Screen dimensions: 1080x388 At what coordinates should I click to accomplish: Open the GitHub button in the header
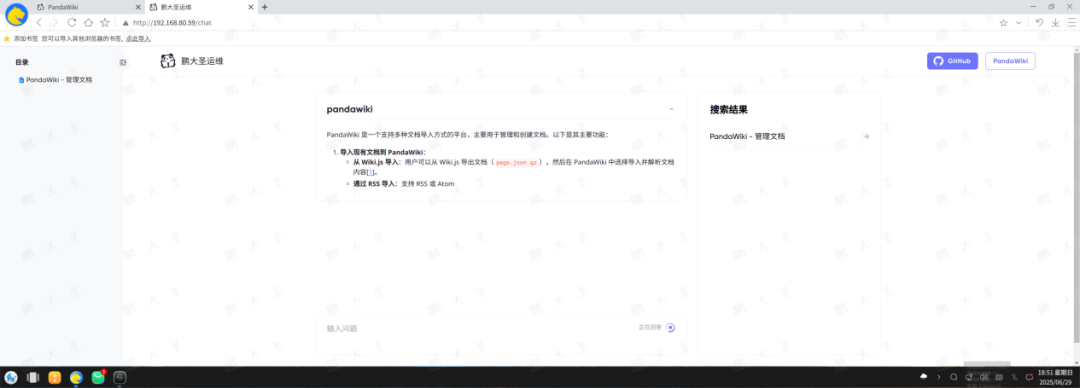pos(952,61)
